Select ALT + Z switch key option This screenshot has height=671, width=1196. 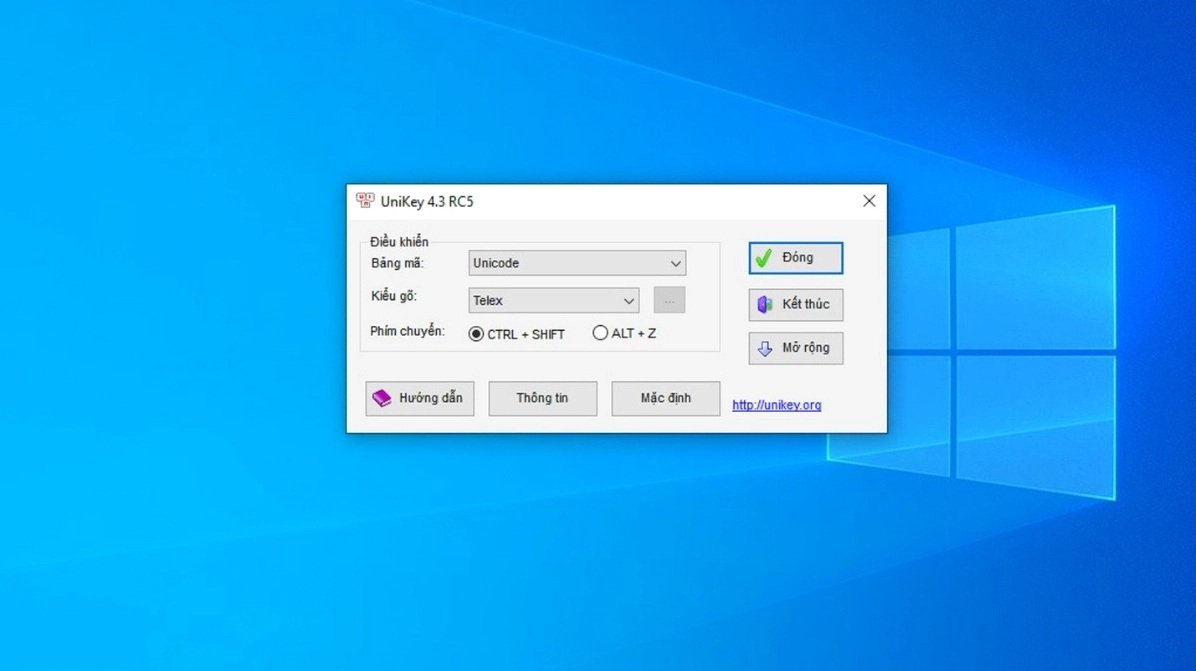tap(624, 333)
